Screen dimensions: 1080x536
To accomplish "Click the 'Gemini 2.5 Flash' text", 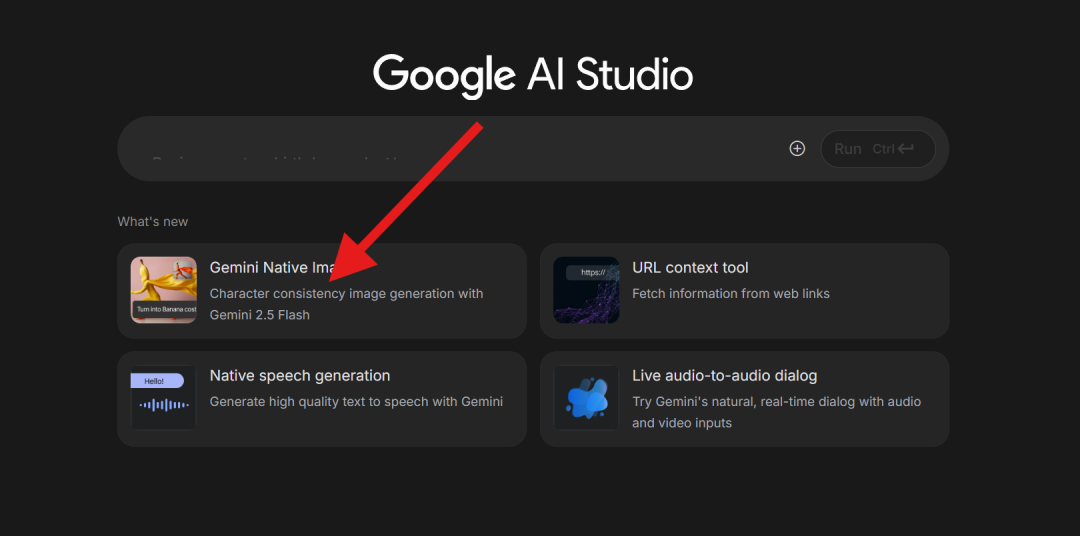I will (x=260, y=315).
